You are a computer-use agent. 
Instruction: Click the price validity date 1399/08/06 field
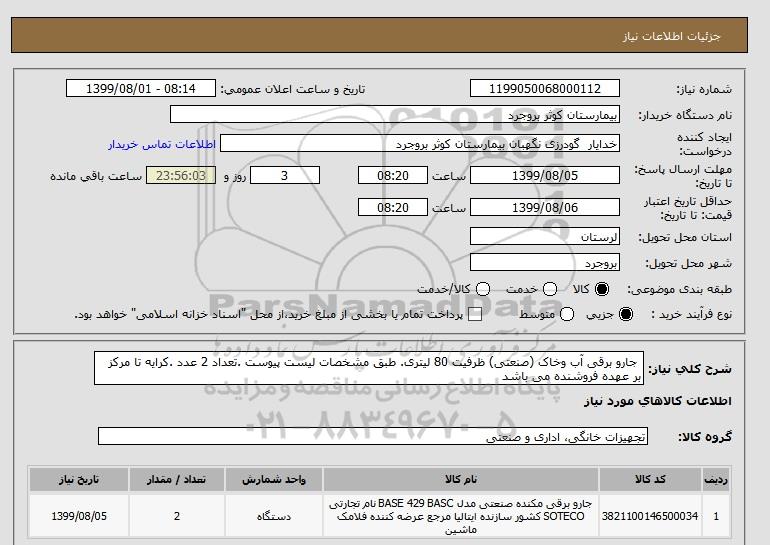pyautogui.click(x=545, y=207)
